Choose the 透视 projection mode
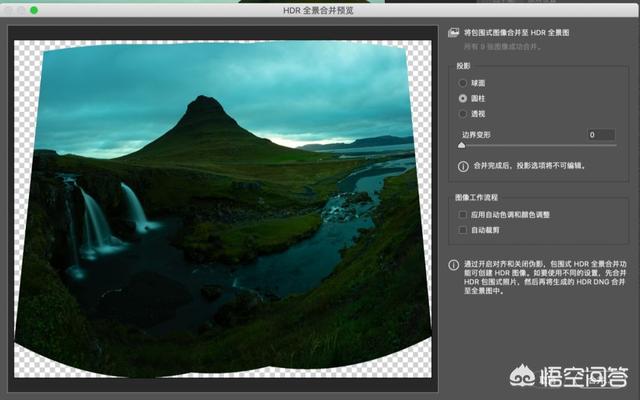Viewport: 640px width, 400px height. tap(463, 114)
